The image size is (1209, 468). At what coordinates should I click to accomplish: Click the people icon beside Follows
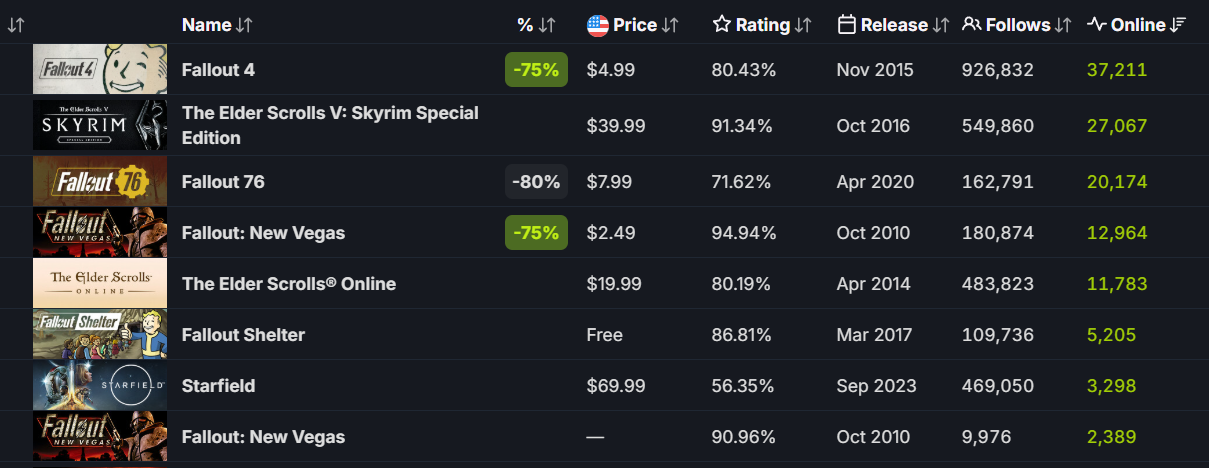971,25
